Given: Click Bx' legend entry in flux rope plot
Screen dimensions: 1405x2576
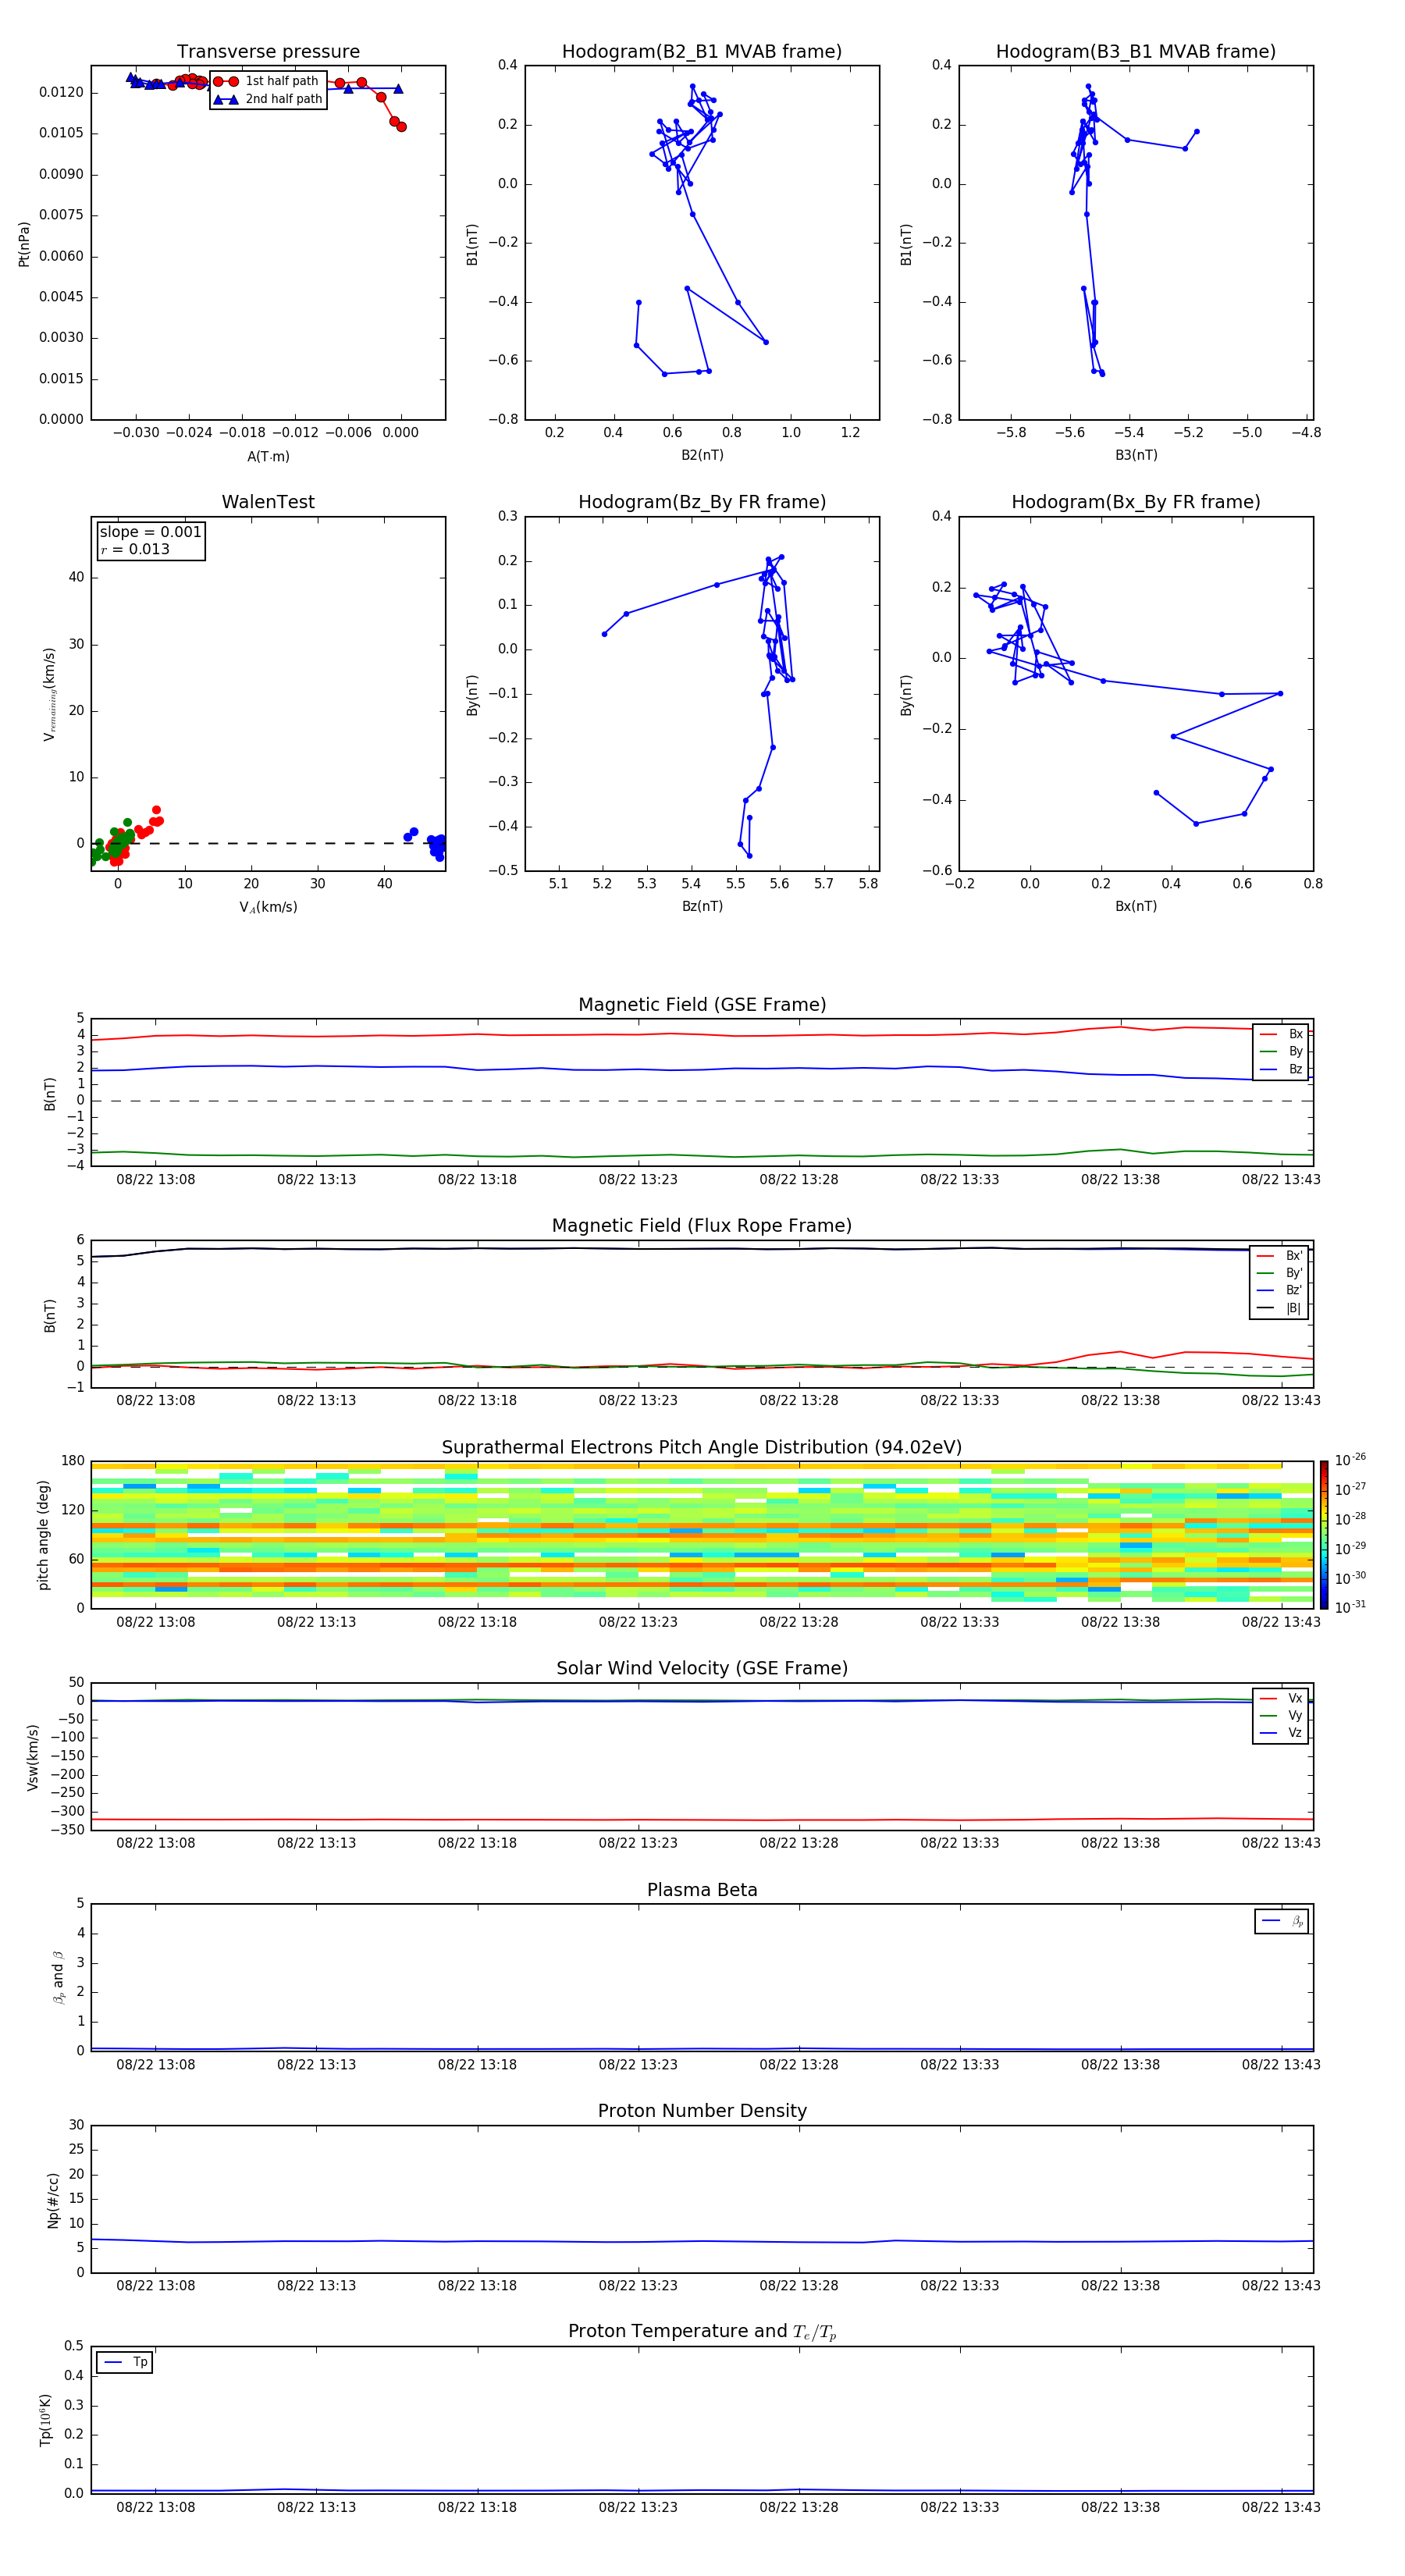Looking at the screenshot, I should click(1280, 1255).
